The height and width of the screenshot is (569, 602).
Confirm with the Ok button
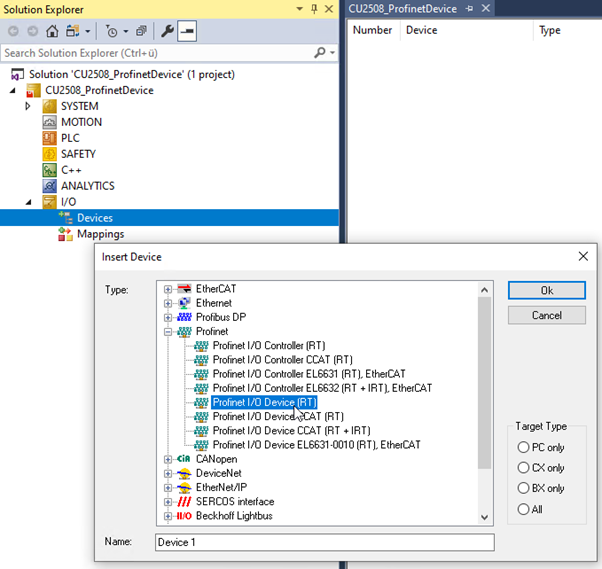point(547,290)
